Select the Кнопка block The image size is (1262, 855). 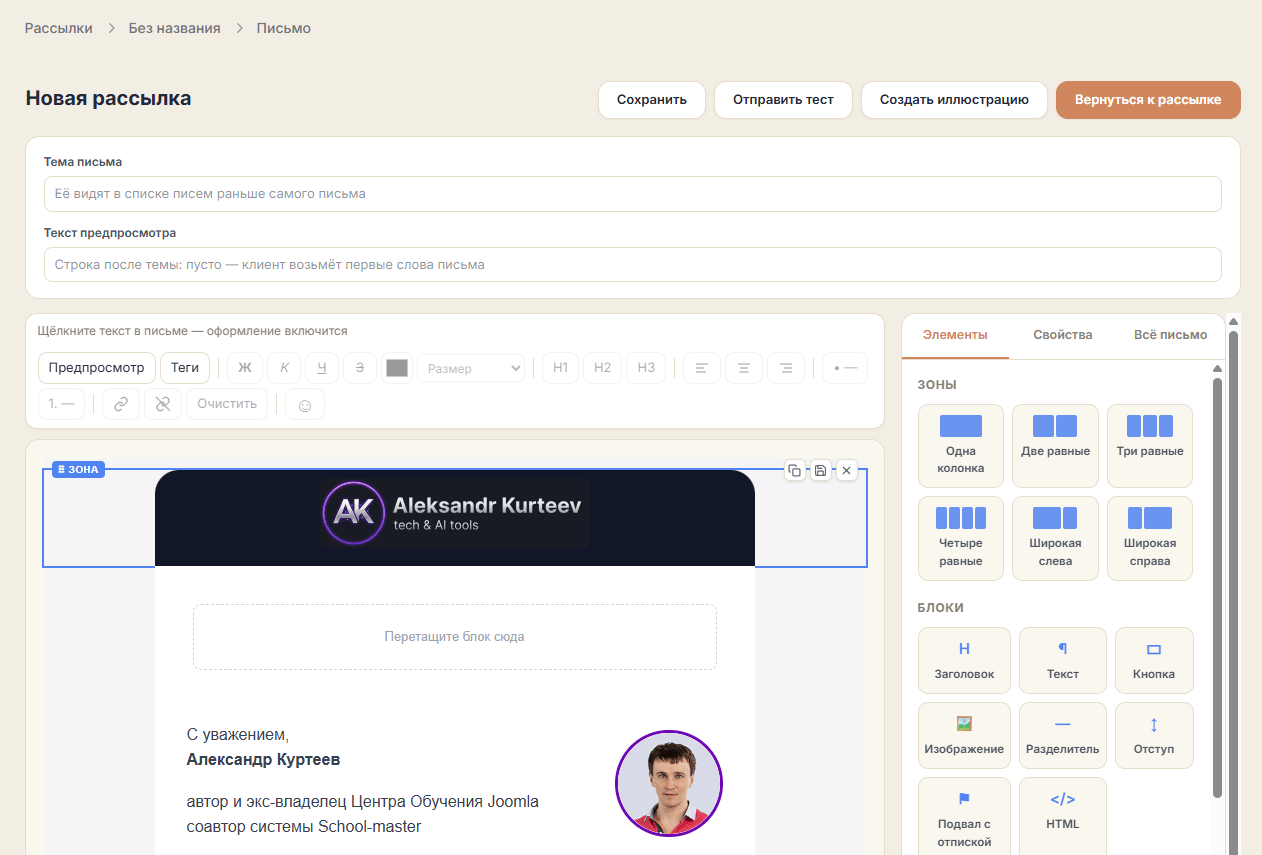coord(1154,660)
